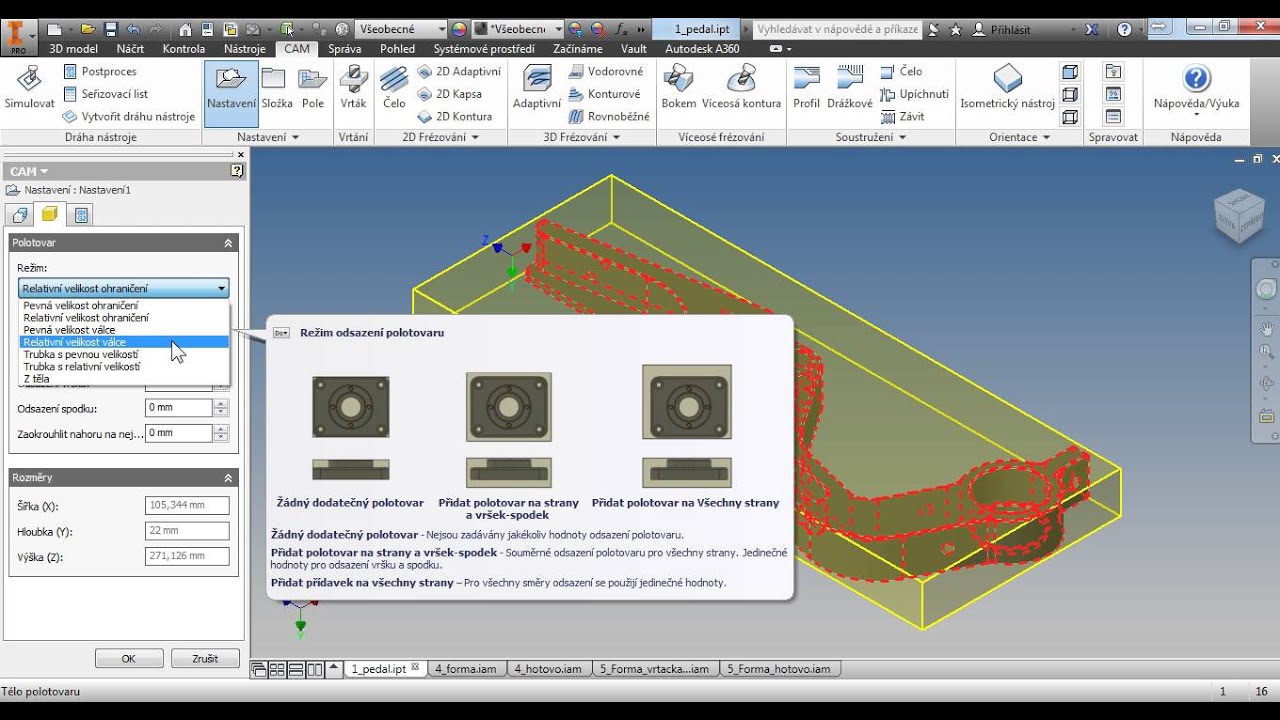1280x720 pixels.
Task: Click the Zaokrouhlit nahoru value field
Action: 179,433
